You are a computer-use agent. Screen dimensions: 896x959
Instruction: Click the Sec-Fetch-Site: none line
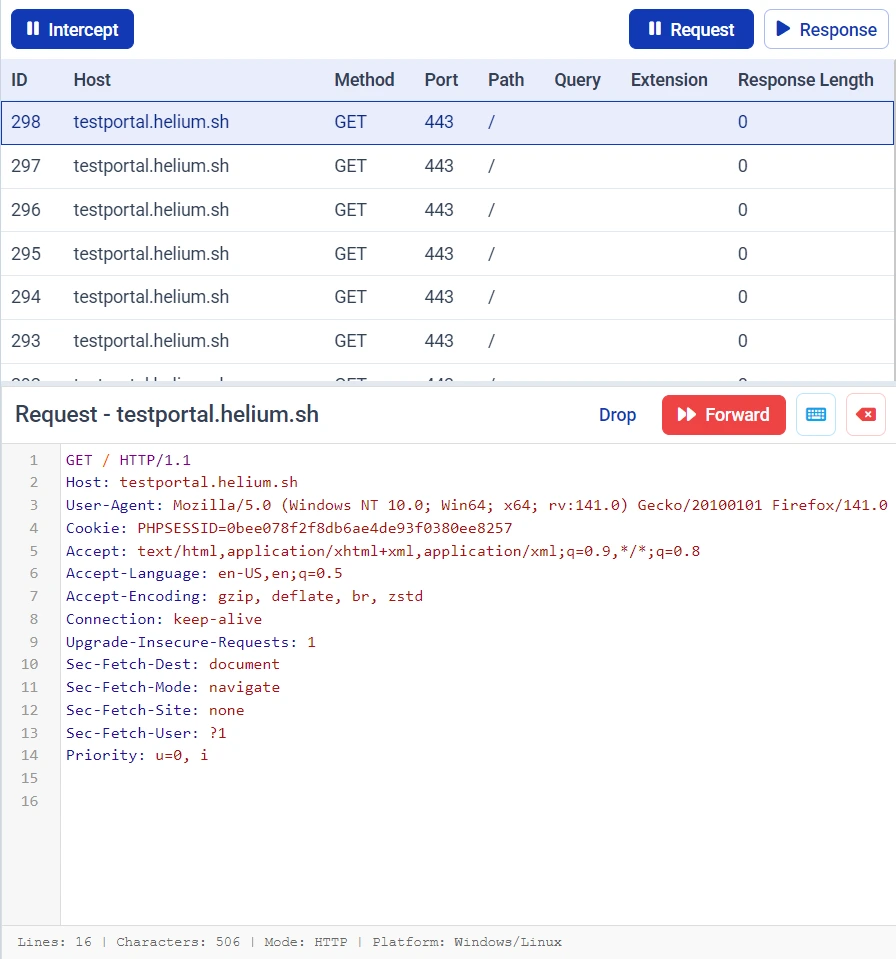point(155,710)
